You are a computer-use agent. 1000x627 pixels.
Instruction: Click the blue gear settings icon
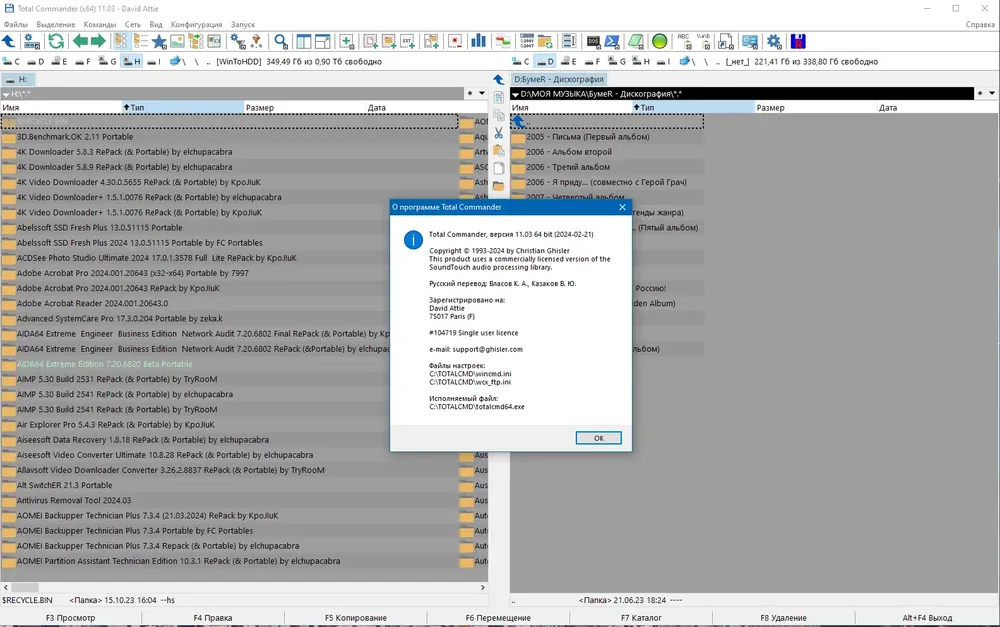pyautogui.click(x=774, y=41)
